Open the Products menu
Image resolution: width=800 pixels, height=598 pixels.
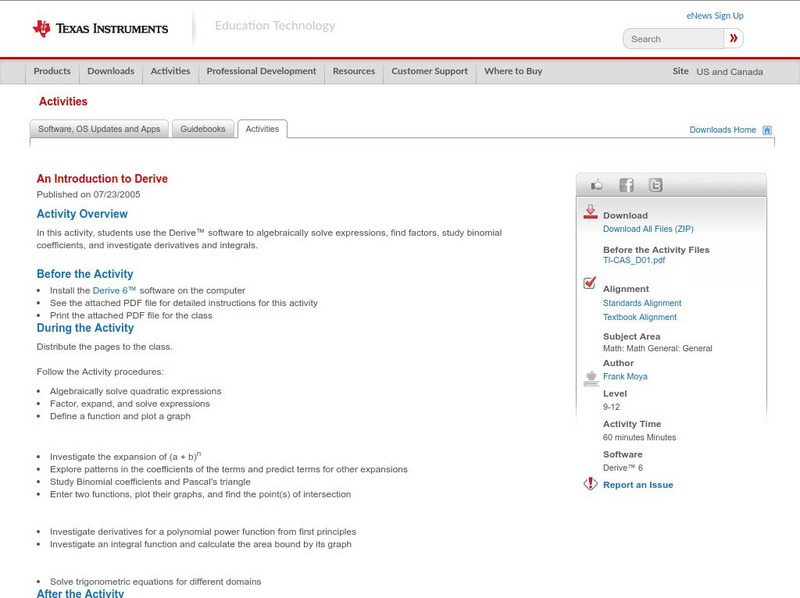tap(52, 71)
